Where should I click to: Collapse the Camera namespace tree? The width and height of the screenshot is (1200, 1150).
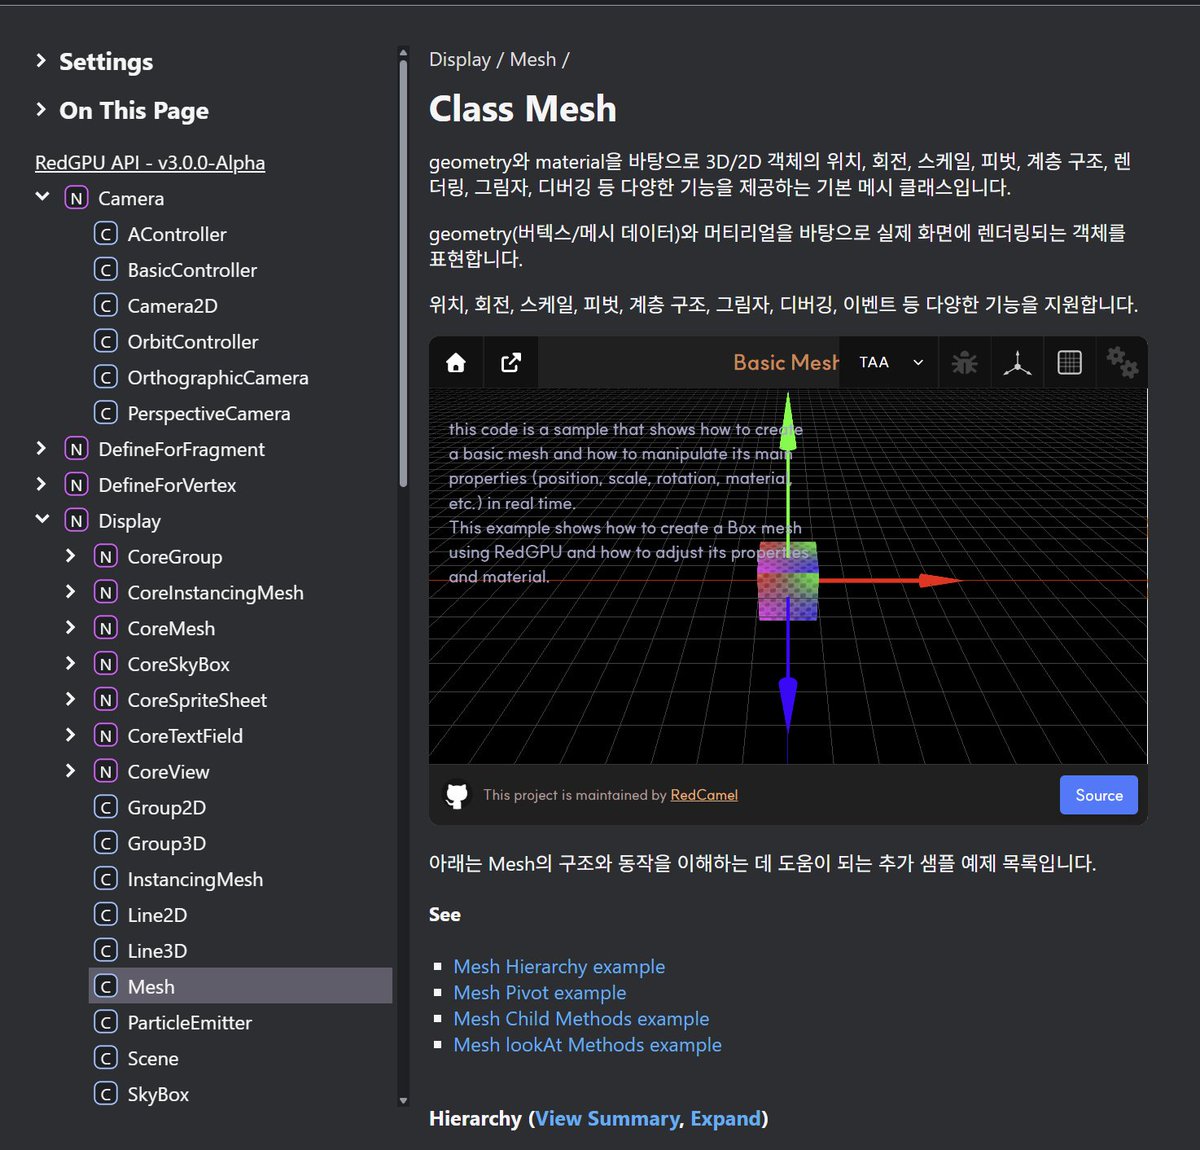tap(42, 197)
